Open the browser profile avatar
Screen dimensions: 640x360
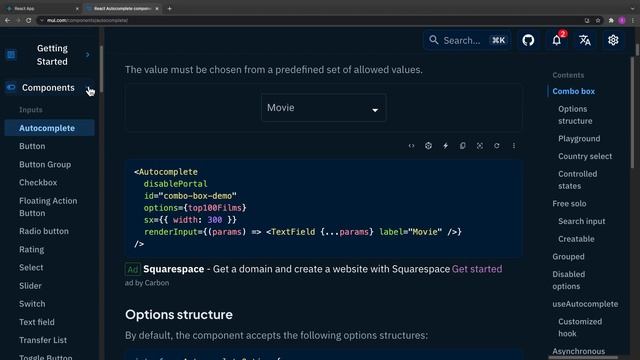[x=622, y=20]
